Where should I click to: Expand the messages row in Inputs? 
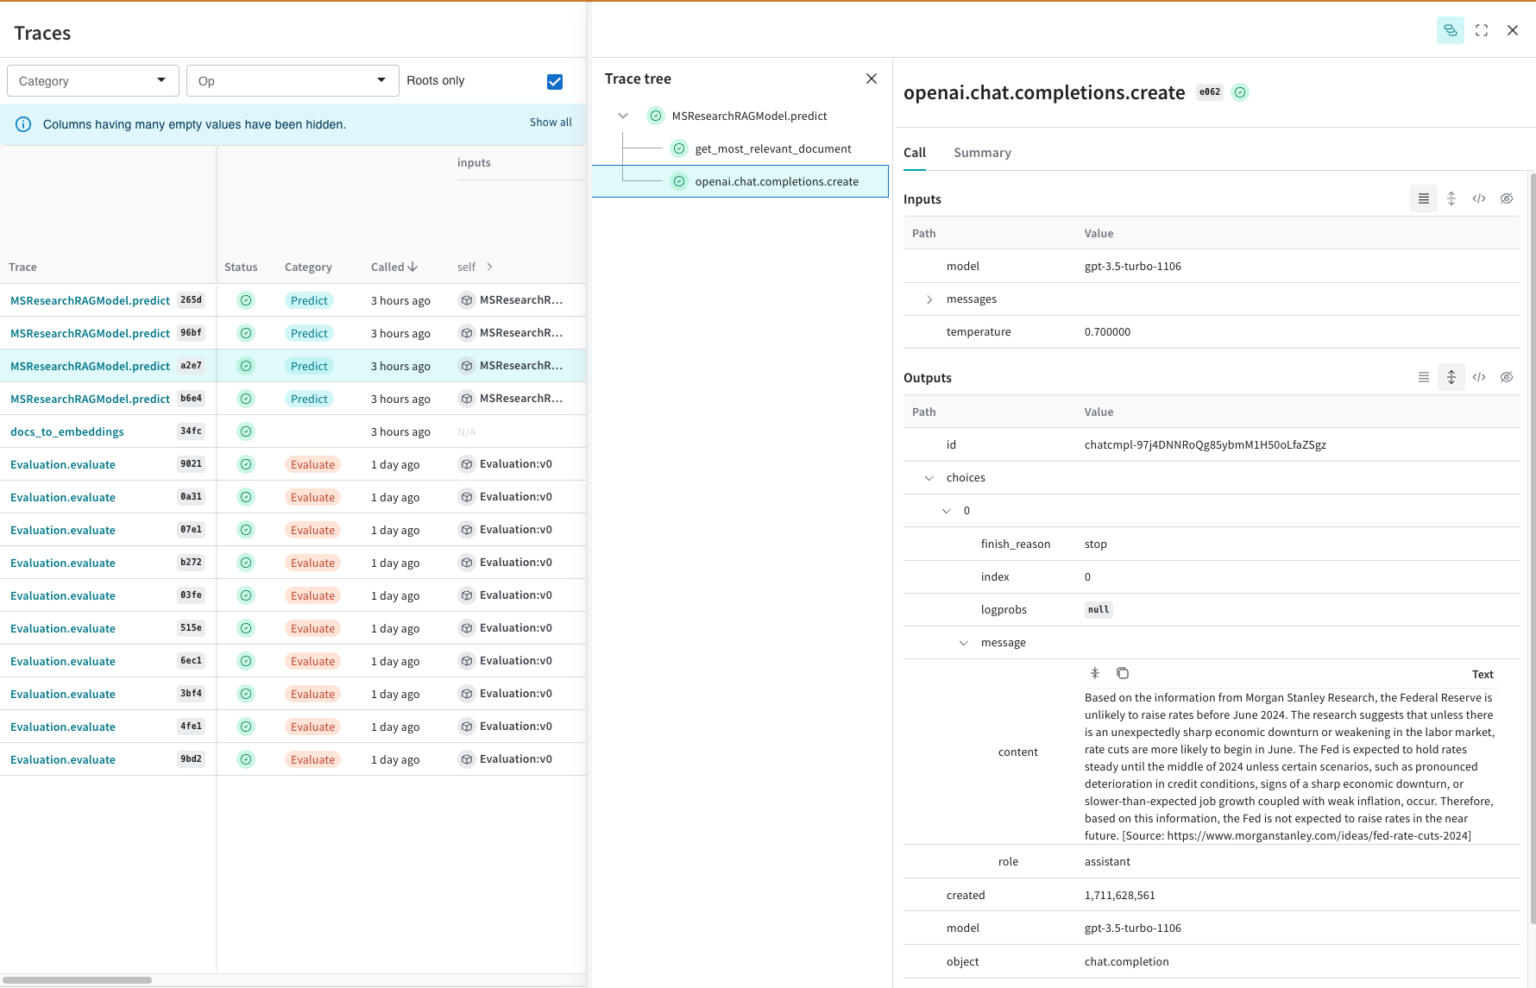pos(929,299)
